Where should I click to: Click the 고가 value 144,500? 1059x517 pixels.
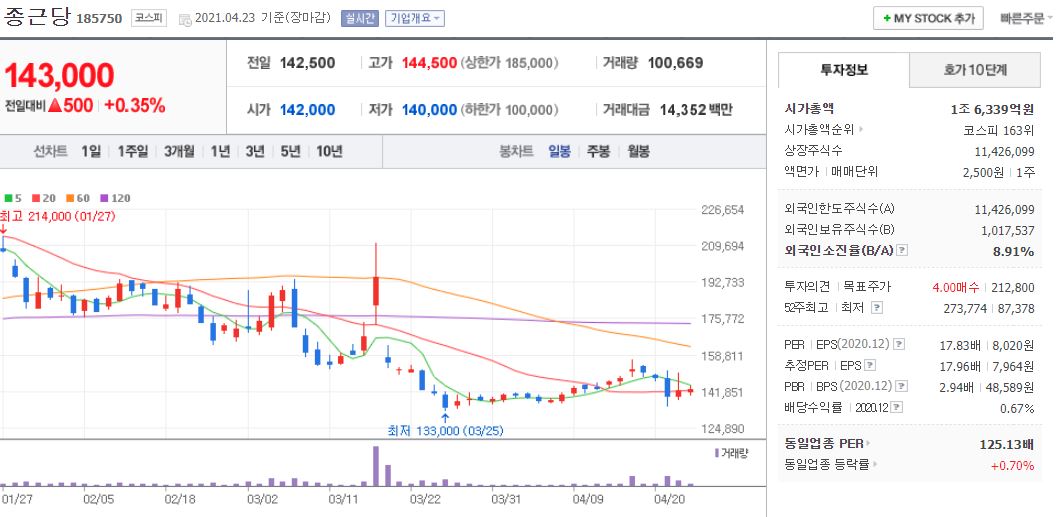tap(430, 64)
